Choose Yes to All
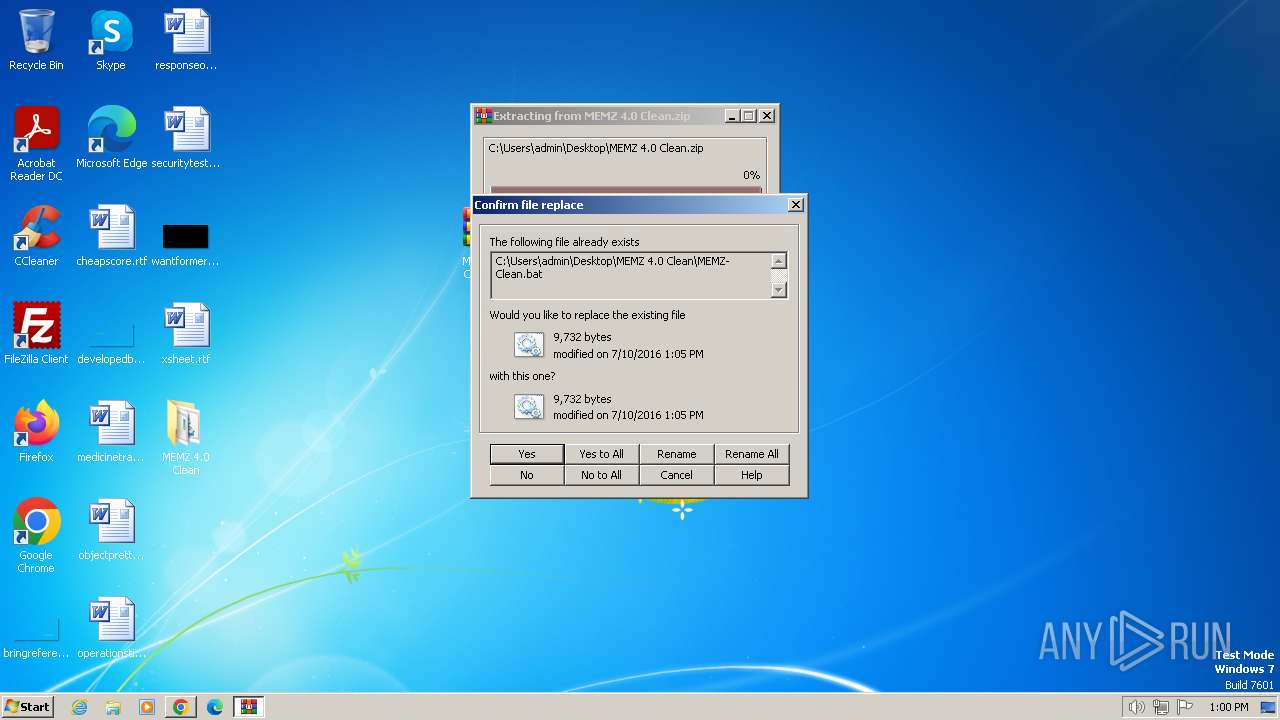This screenshot has height=720, width=1280. (x=601, y=454)
